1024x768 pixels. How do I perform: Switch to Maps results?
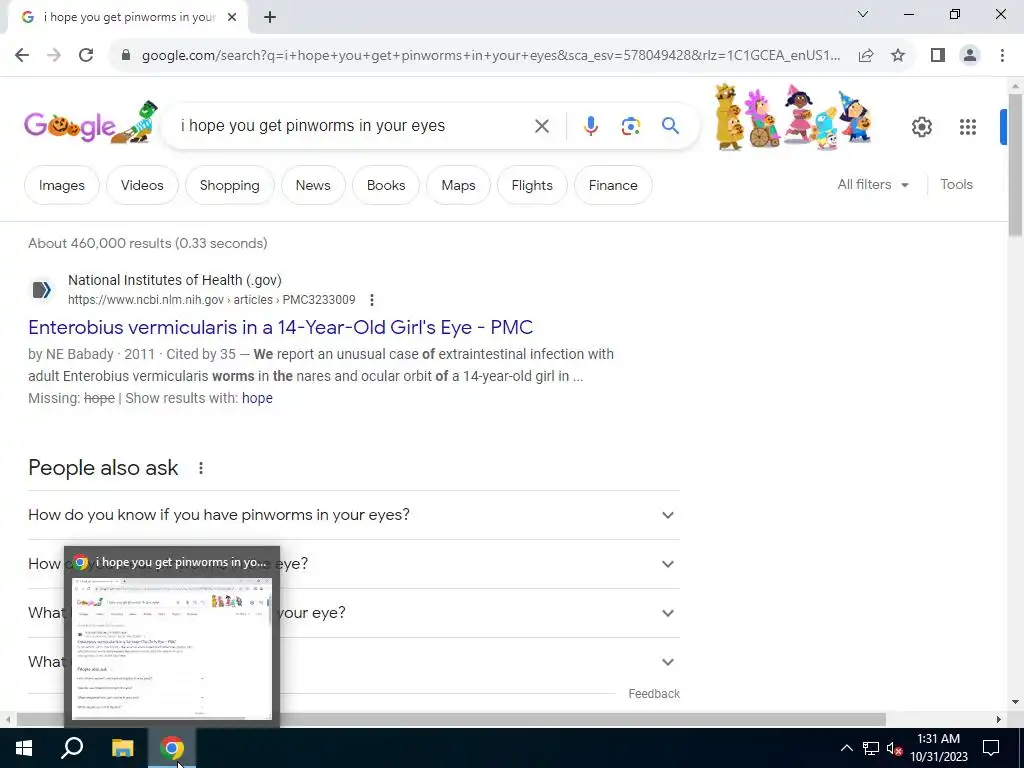tap(458, 185)
